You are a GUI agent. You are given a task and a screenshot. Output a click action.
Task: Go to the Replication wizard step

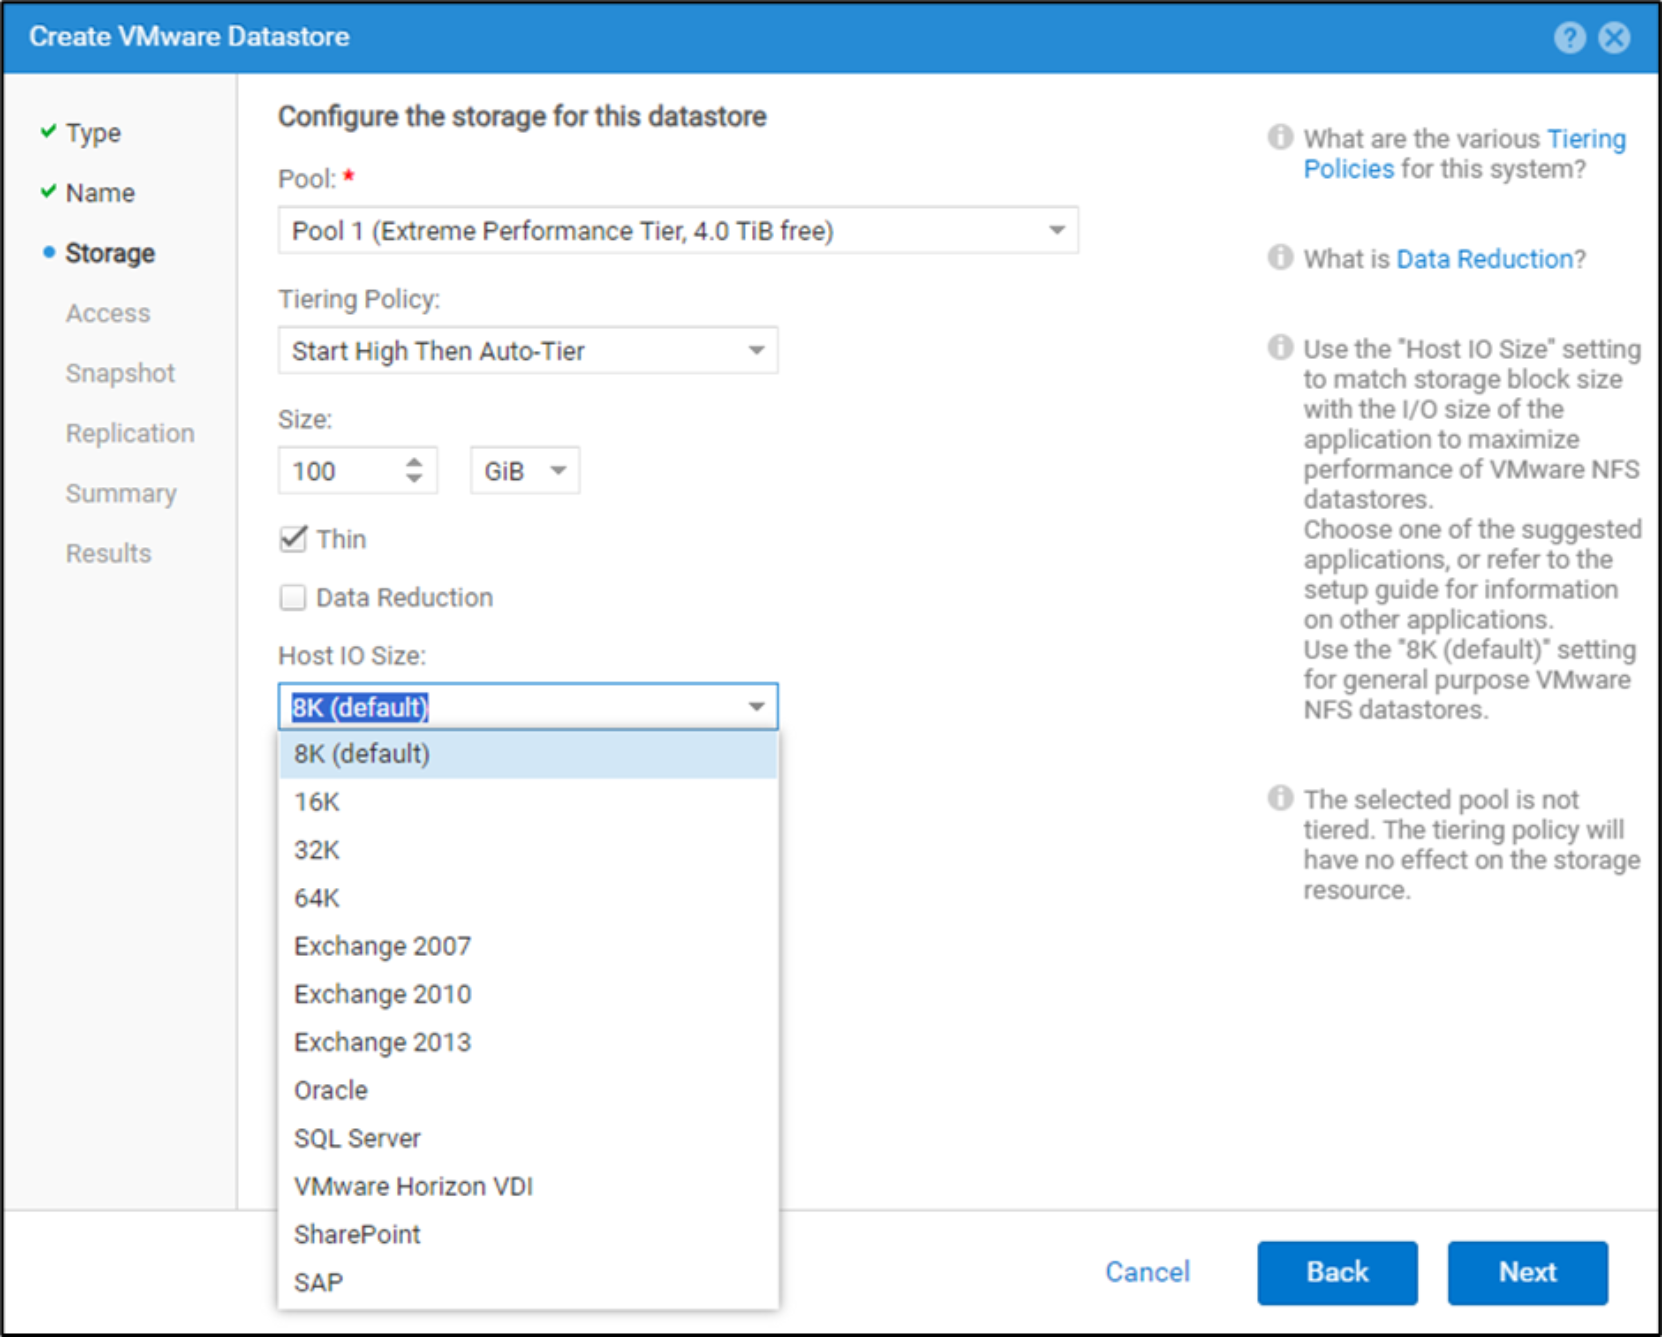tap(130, 433)
